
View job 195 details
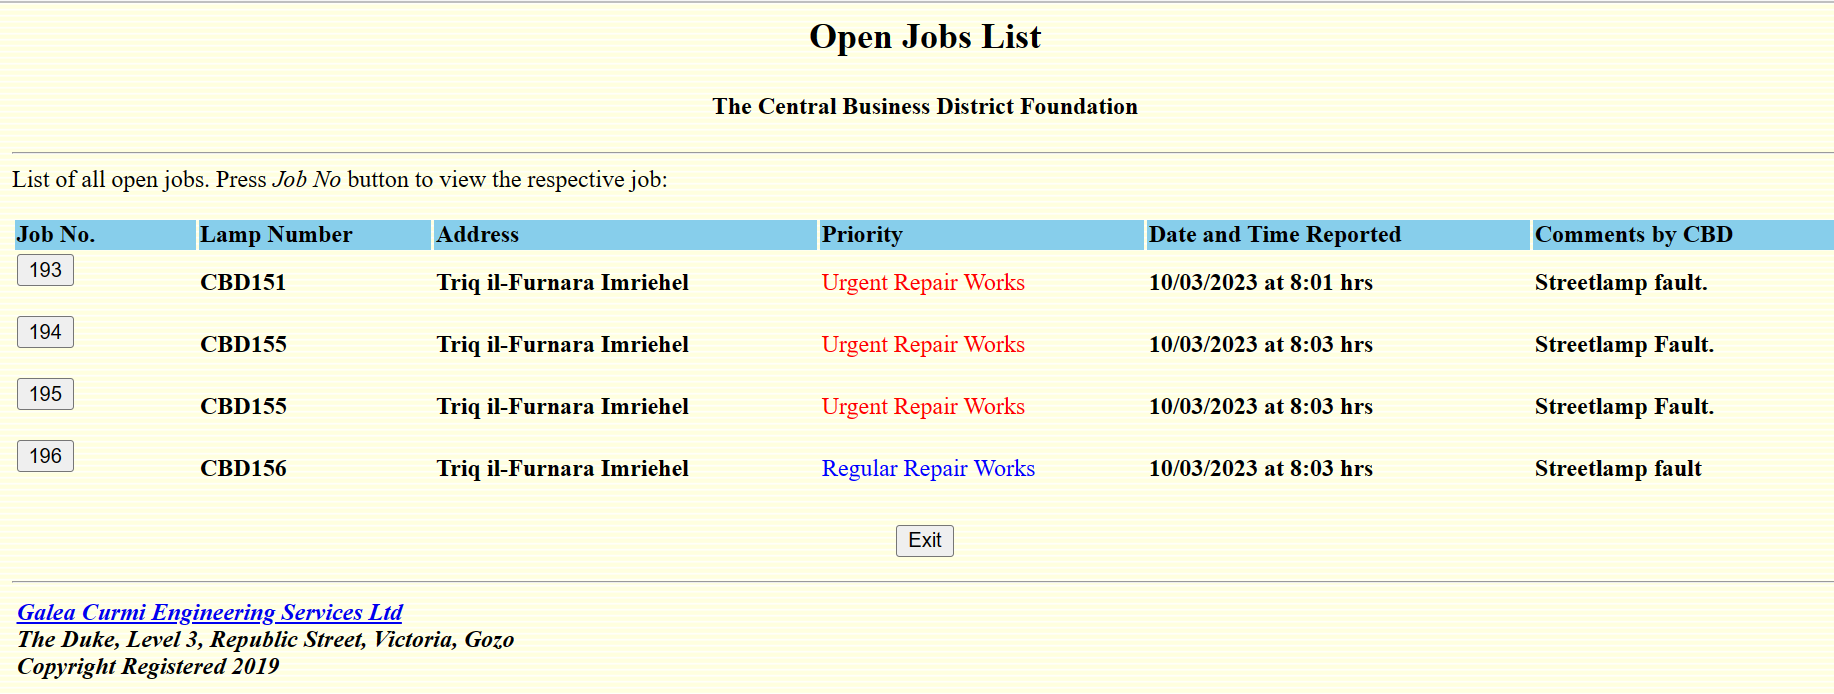click(x=45, y=394)
